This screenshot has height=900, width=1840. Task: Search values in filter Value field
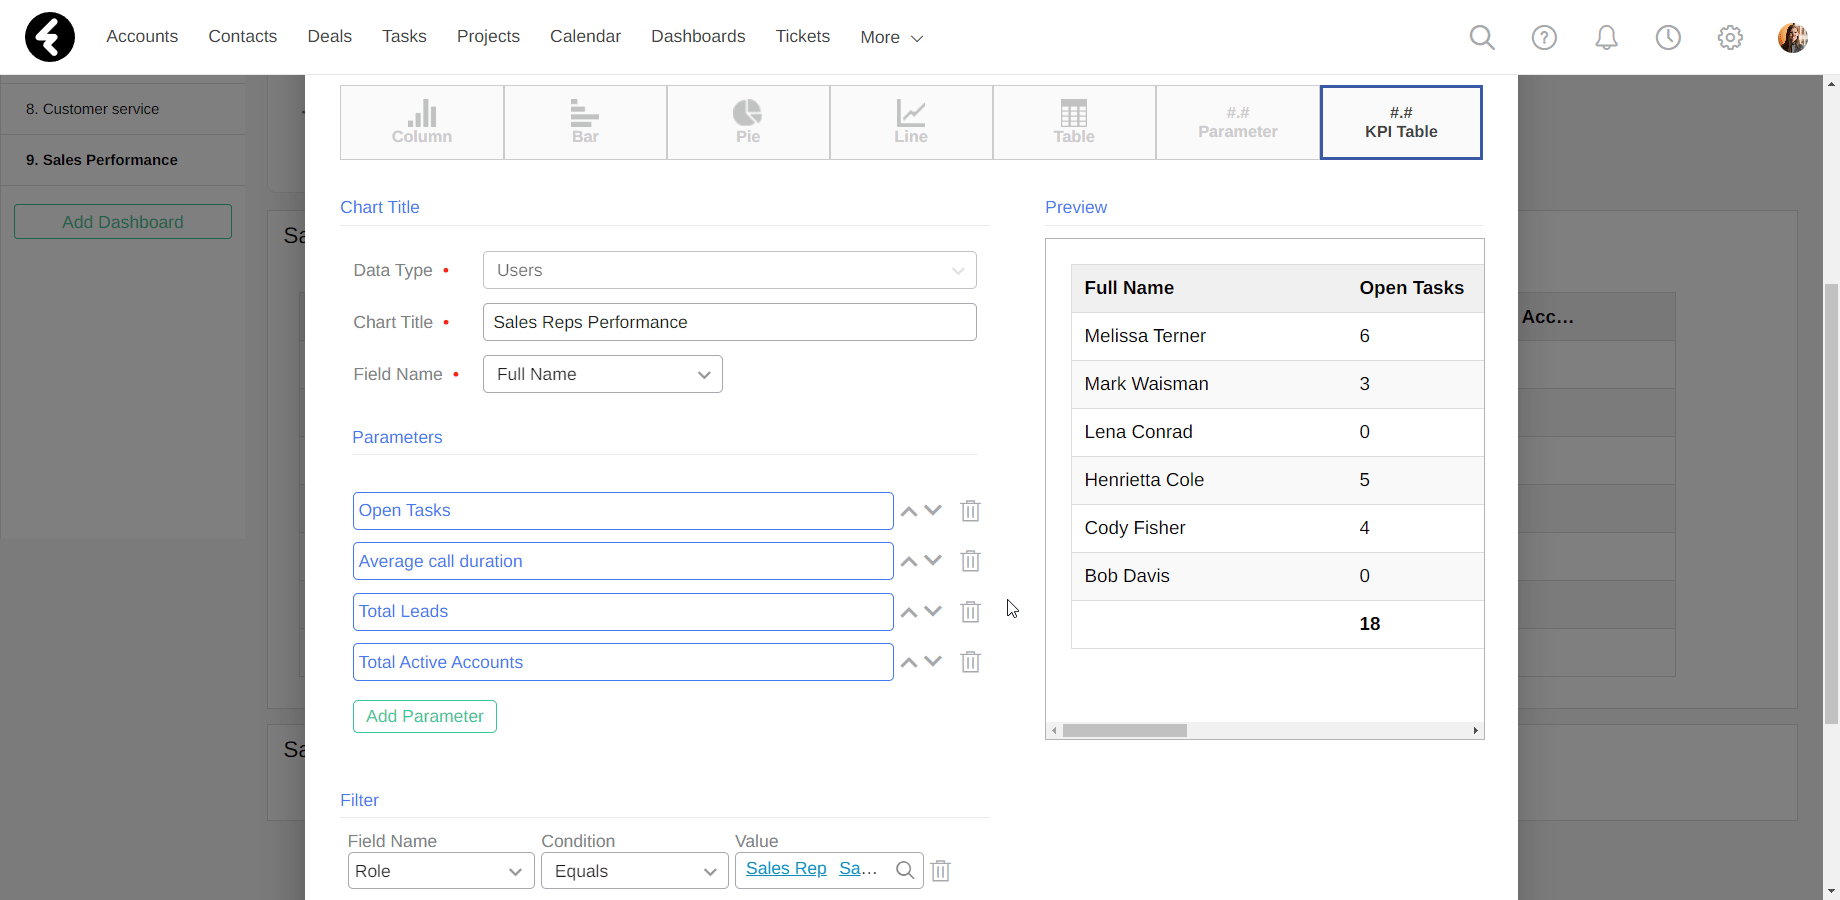904,870
